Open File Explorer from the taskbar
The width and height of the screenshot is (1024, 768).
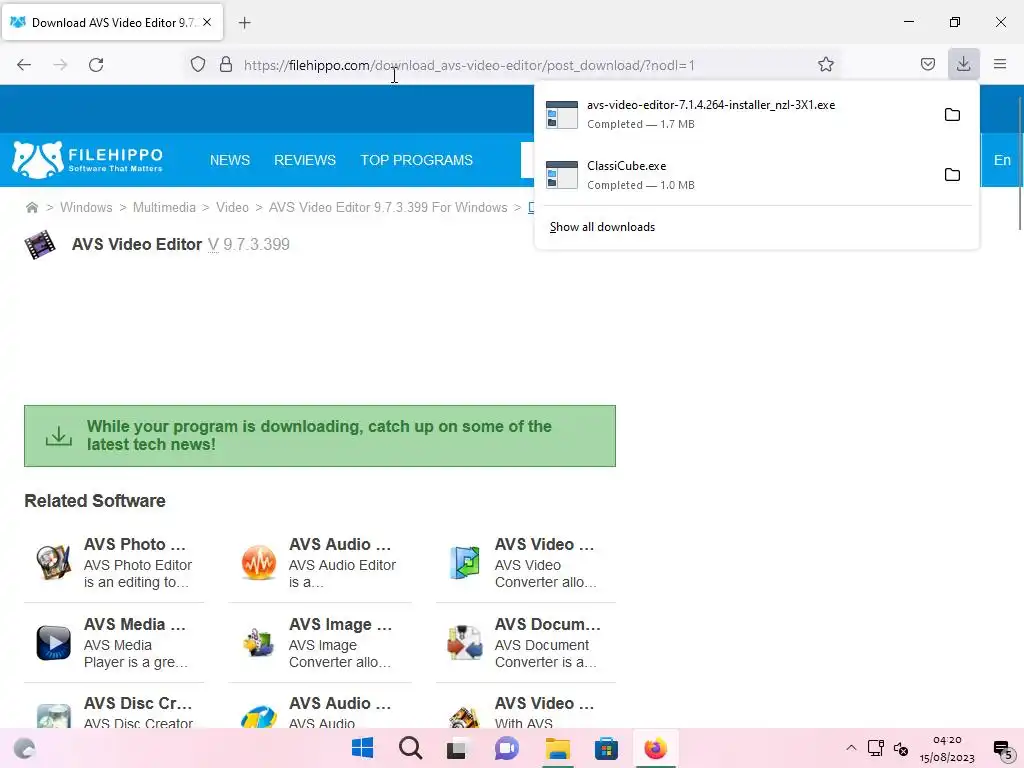(x=558, y=748)
